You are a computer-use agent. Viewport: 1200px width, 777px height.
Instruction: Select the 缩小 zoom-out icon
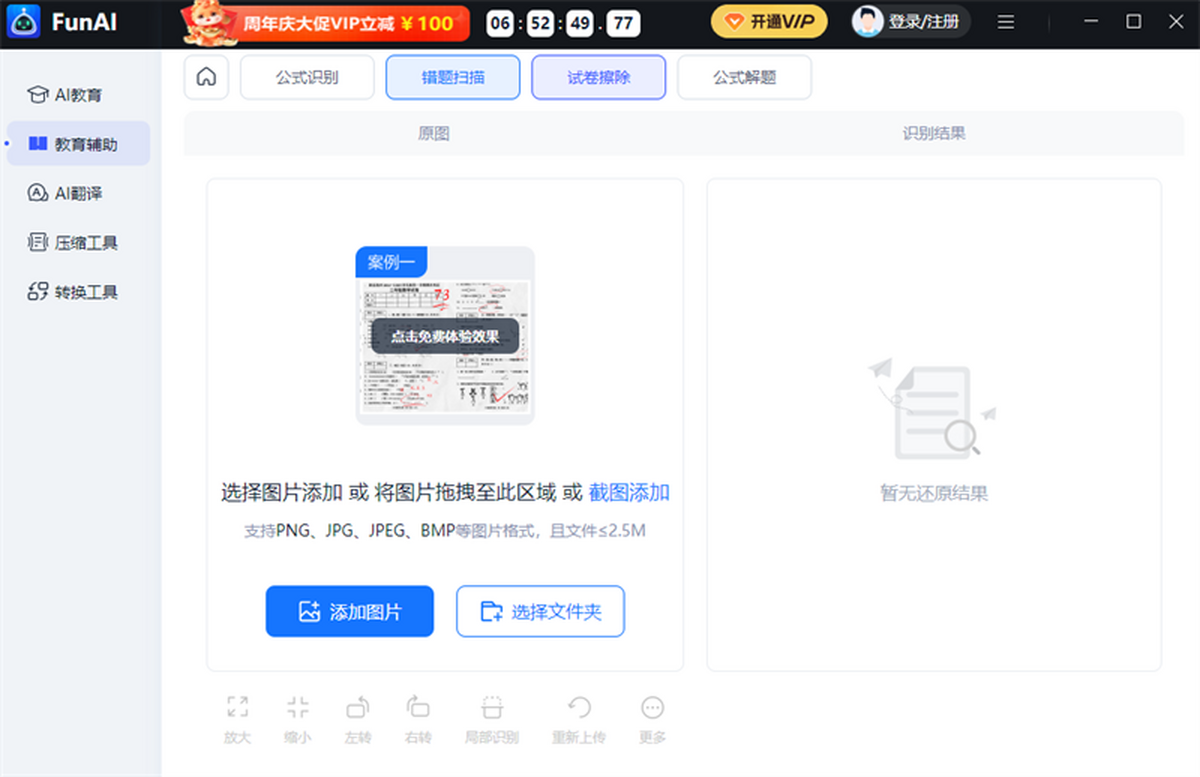point(297,708)
